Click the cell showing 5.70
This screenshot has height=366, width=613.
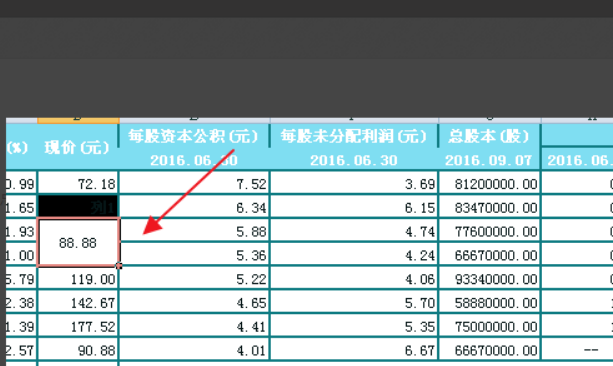click(354, 302)
